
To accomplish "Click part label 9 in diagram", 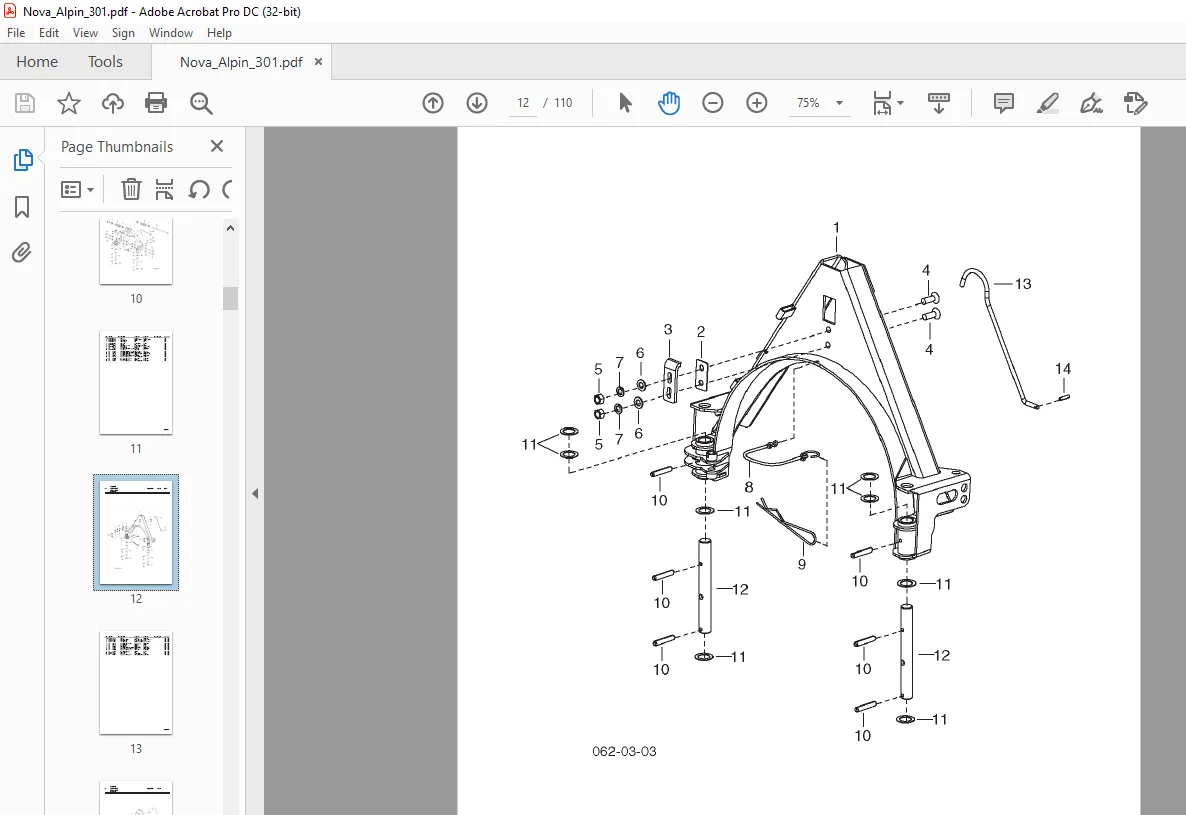I will 802,564.
